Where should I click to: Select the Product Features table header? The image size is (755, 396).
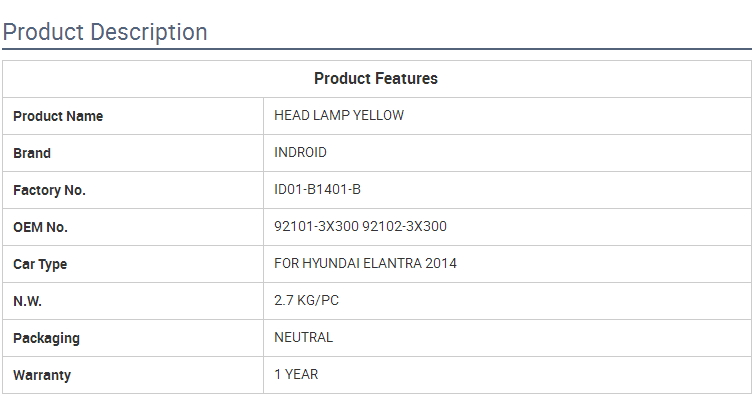click(x=376, y=79)
